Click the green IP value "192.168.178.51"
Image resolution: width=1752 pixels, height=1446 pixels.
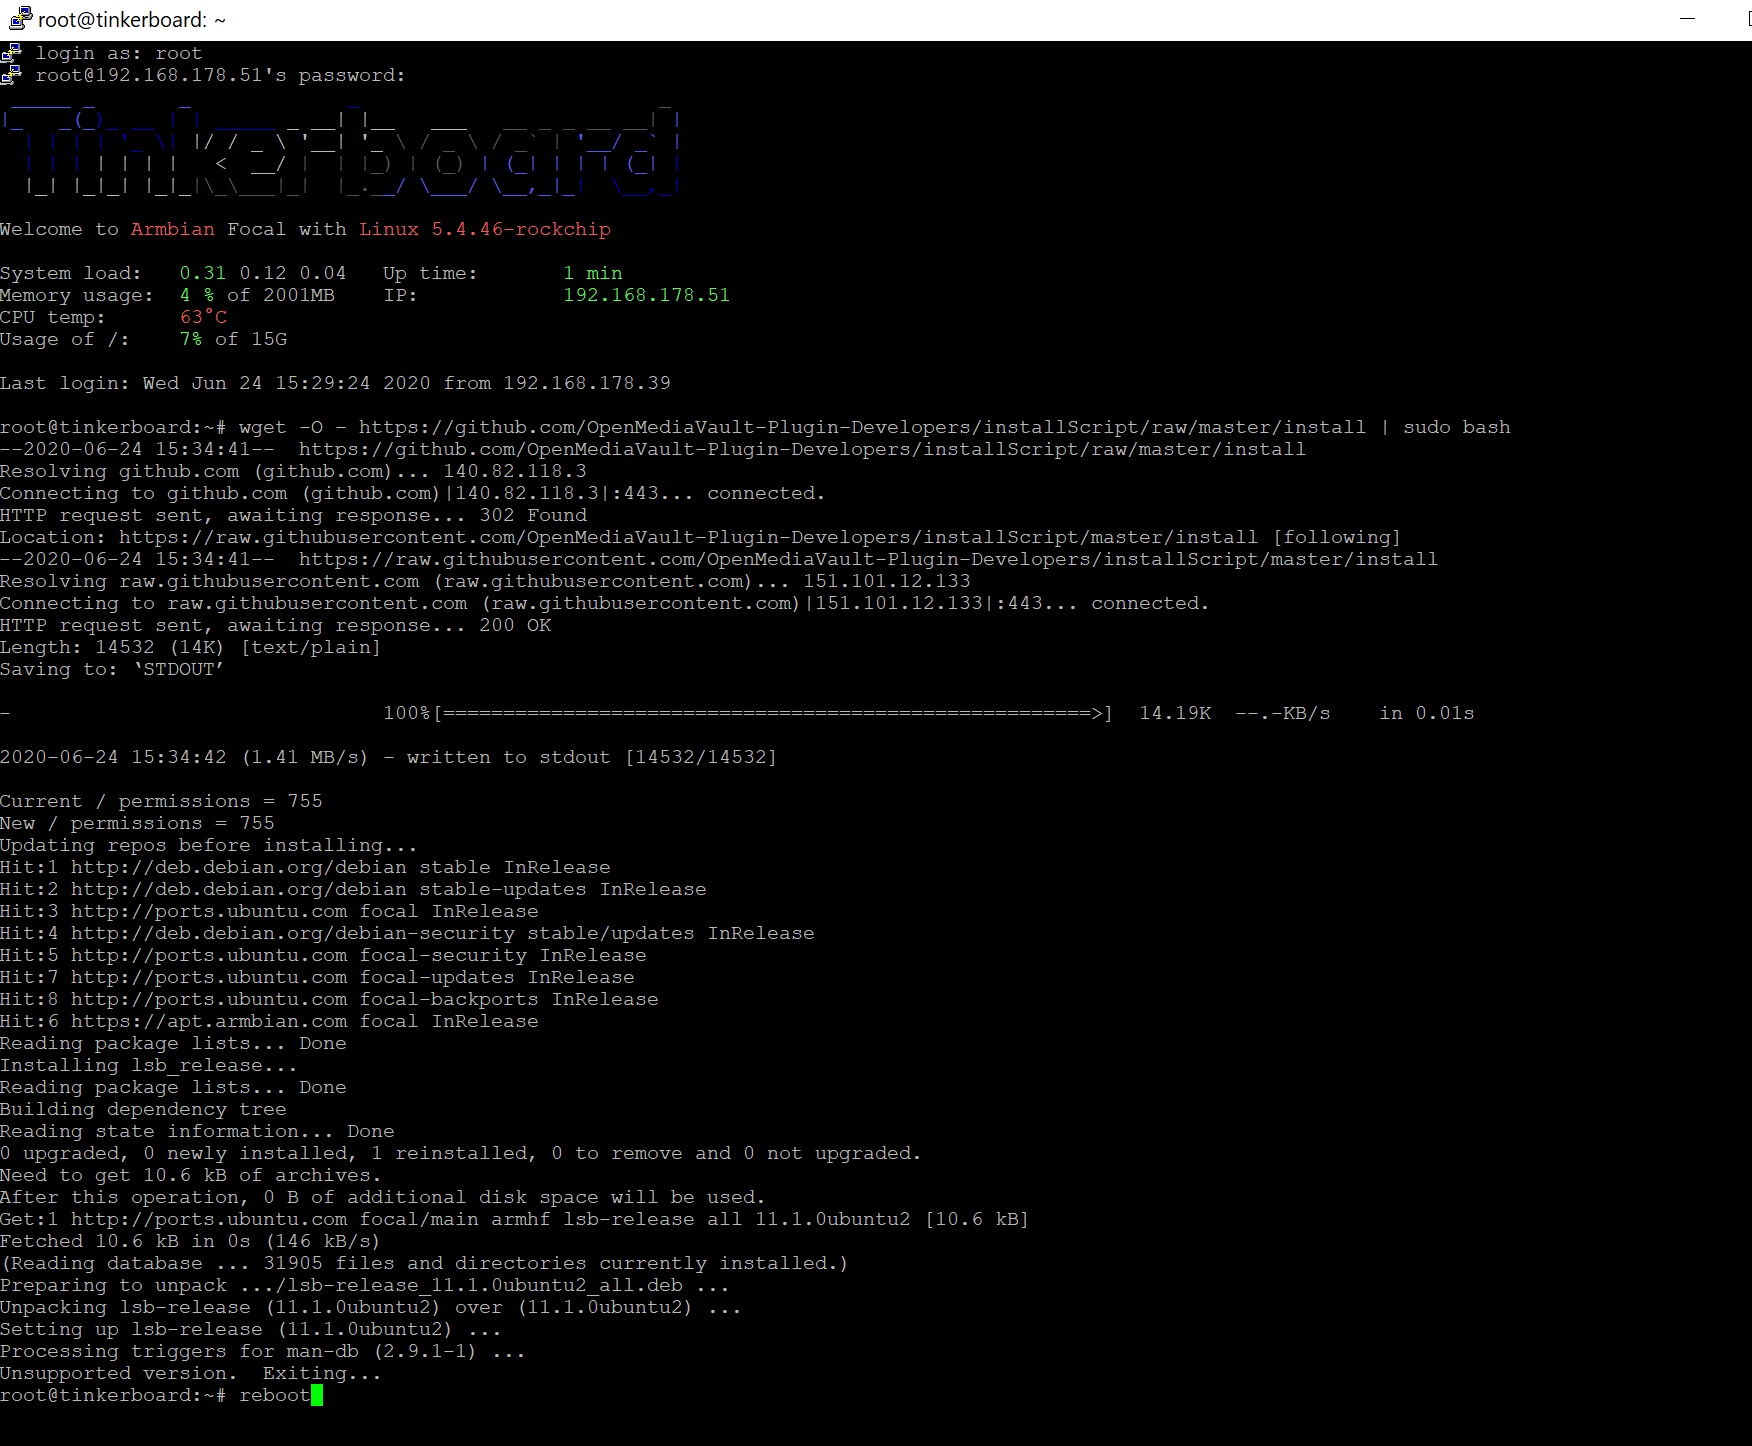(x=647, y=295)
